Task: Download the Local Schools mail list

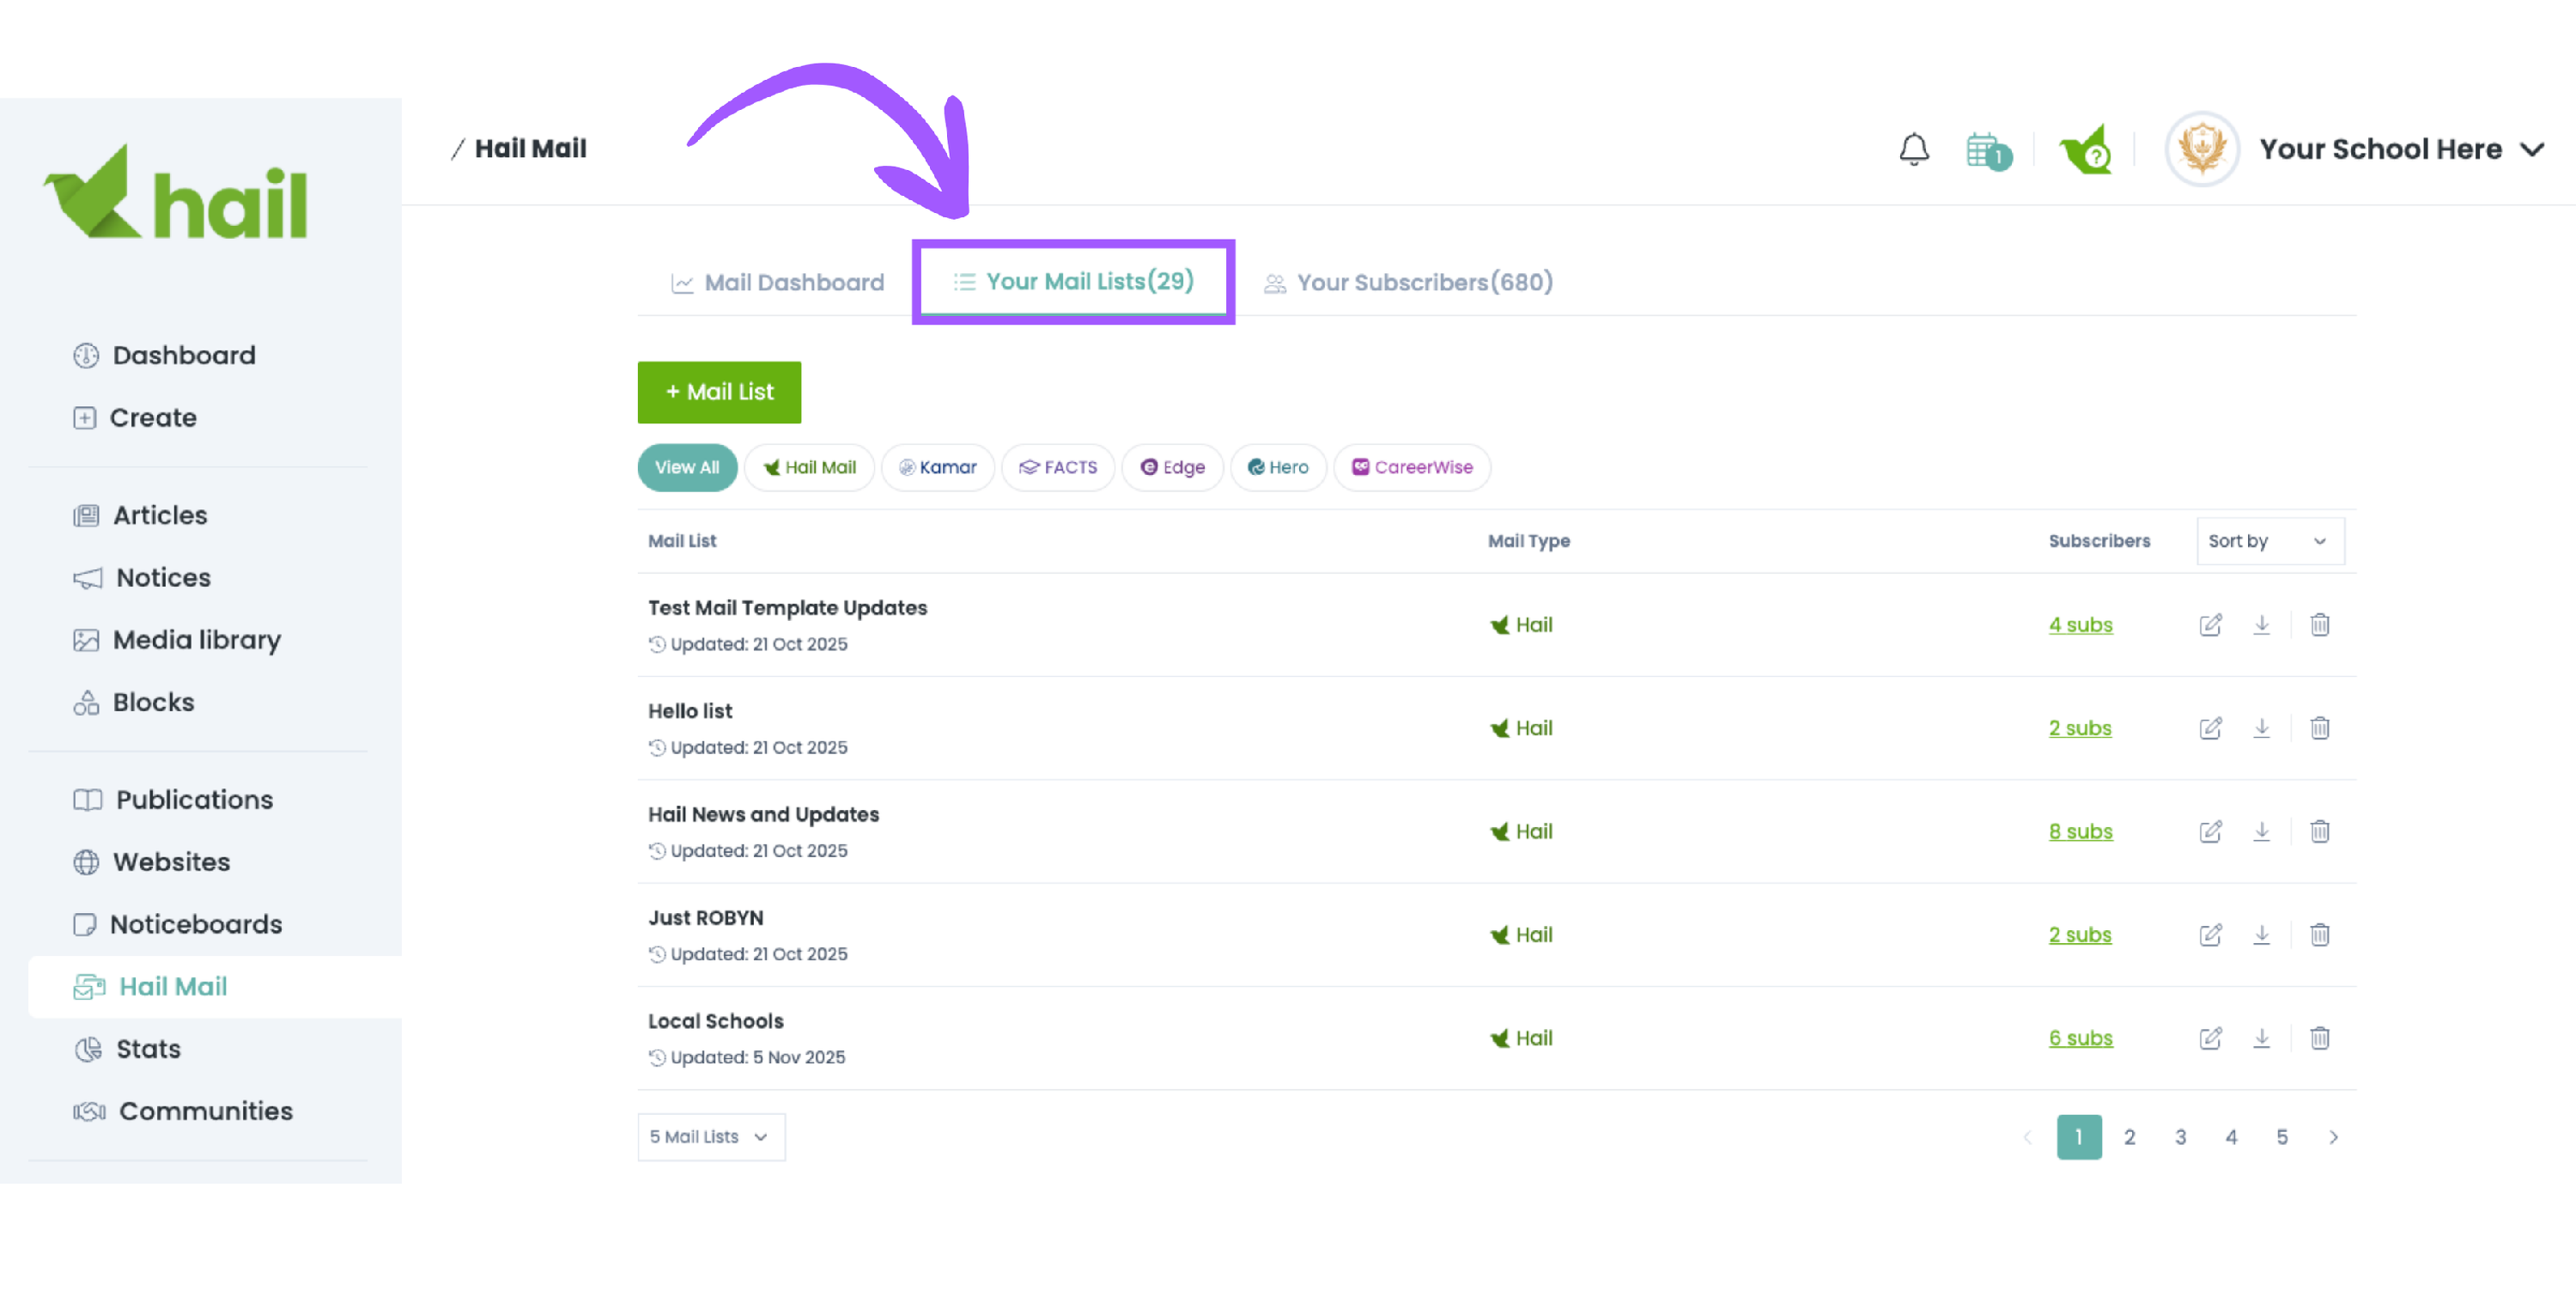Action: 2261,1038
